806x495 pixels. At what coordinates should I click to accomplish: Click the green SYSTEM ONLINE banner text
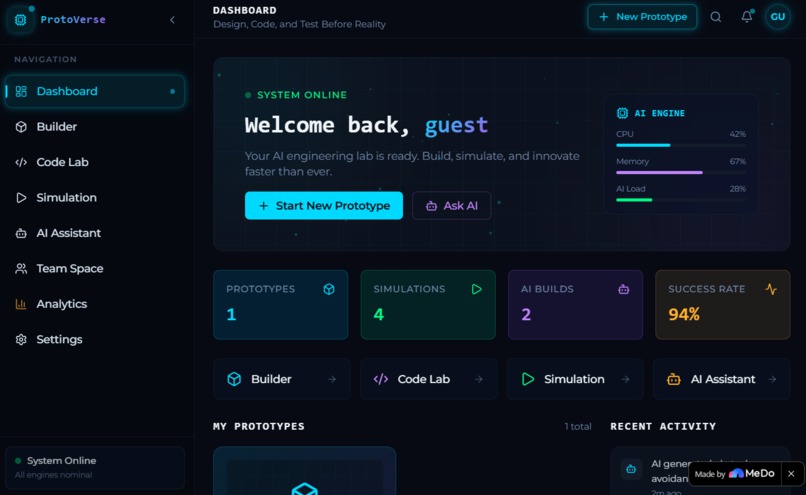(x=302, y=95)
